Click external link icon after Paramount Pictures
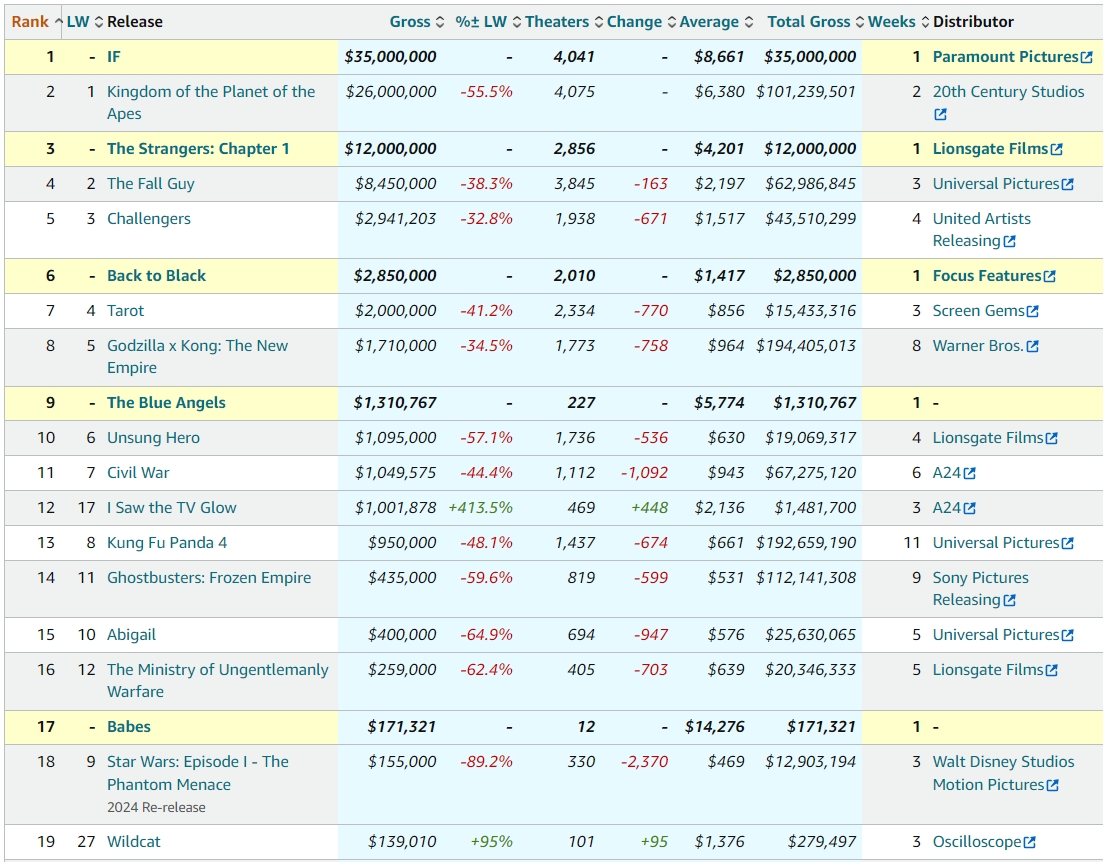The height and width of the screenshot is (862, 1107). pos(1087,57)
